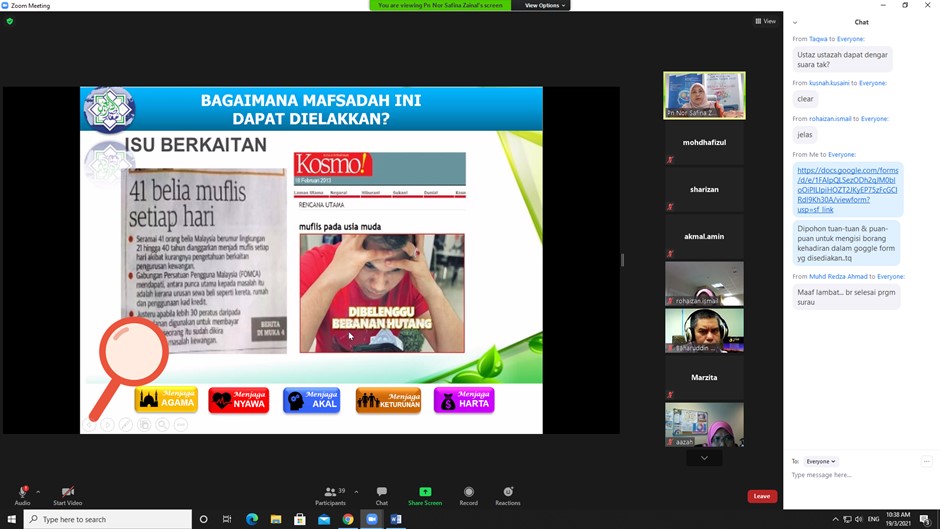Open volume control in system tray

(859, 519)
